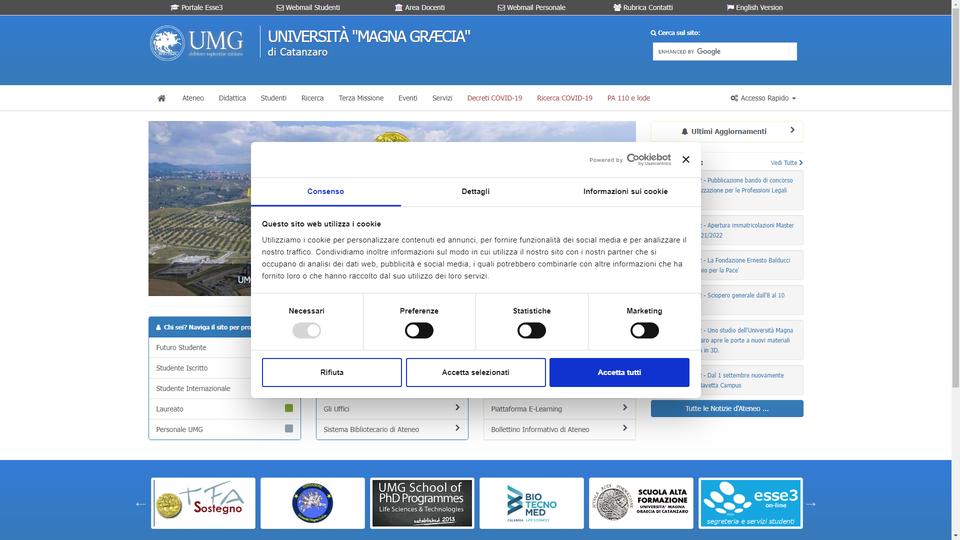Screen dimensions: 960x540
Task: Expand Bollettino Informativo di Ateneo chevron
Action: pyautogui.click(x=624, y=429)
